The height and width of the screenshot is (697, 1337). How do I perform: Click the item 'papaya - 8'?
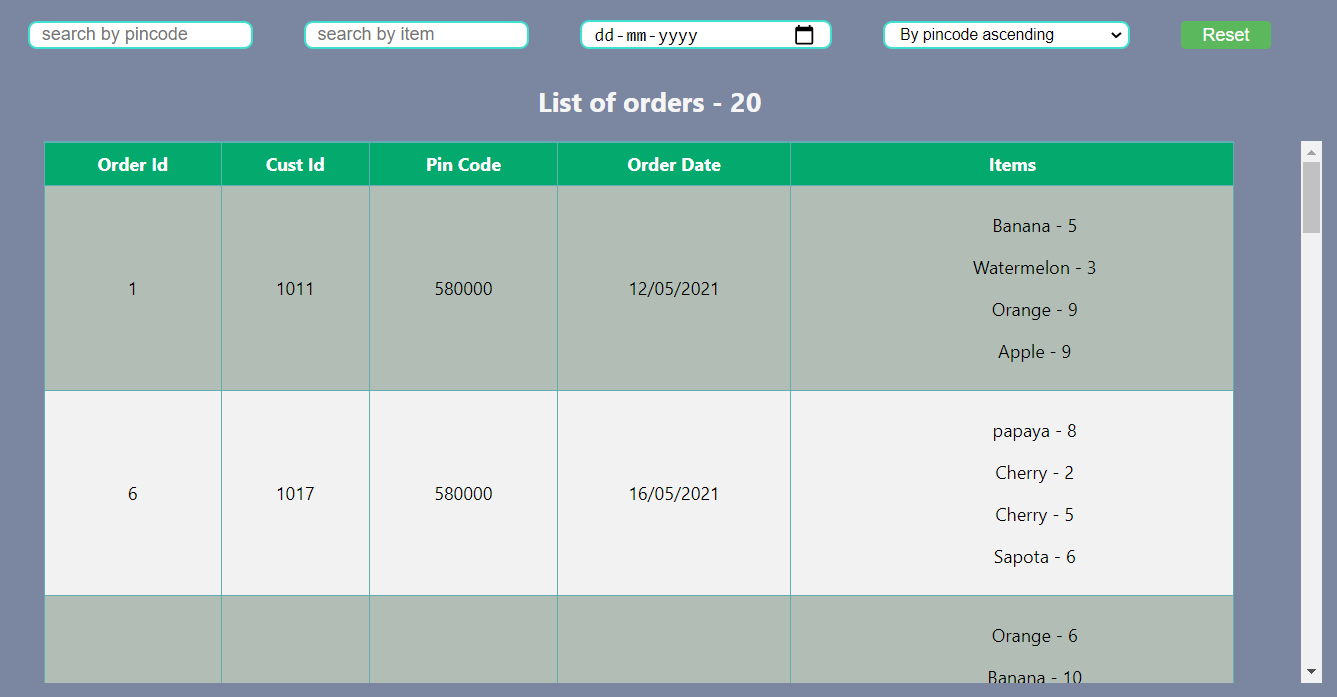tap(1034, 431)
